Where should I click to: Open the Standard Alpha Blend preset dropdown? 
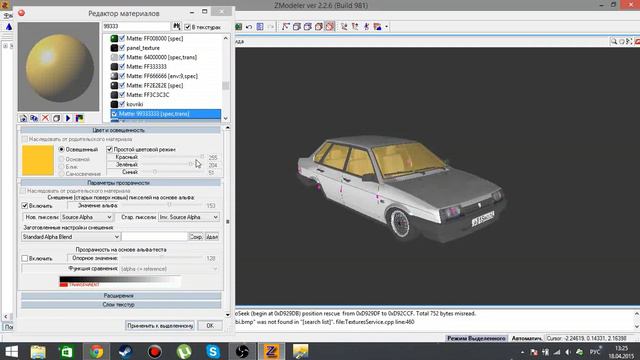[x=71, y=237]
